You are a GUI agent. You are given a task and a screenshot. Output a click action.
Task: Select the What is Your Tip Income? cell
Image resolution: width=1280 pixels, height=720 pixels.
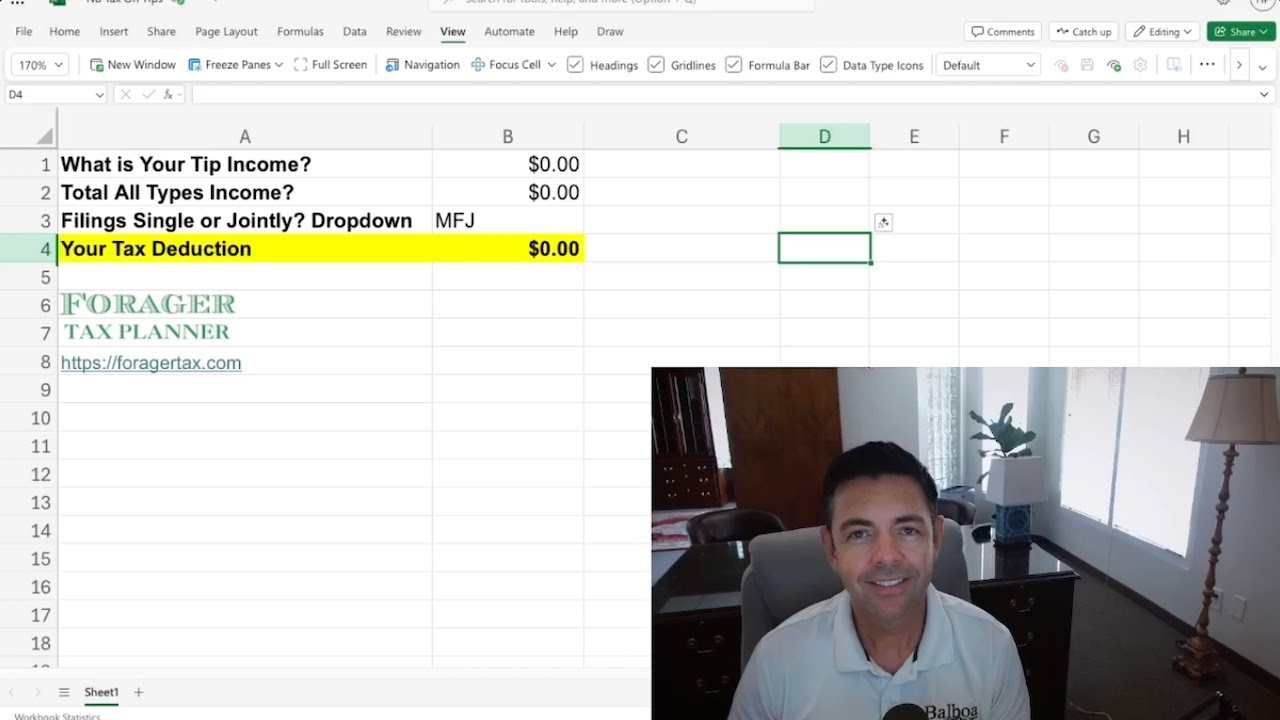pos(245,164)
